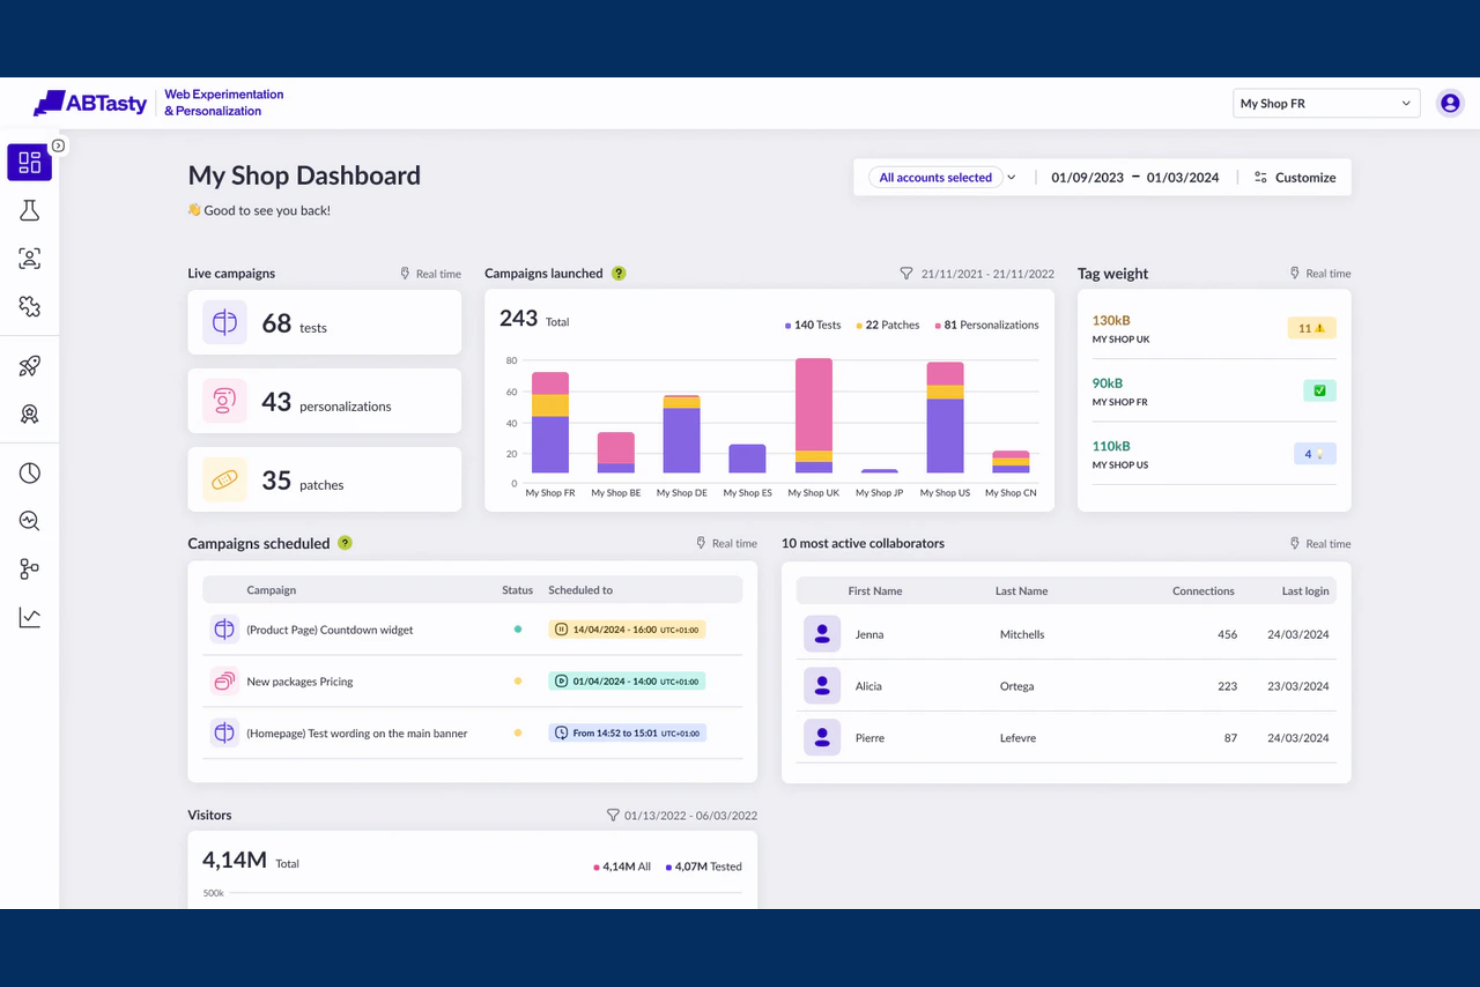
Task: Click the end date 01/03/2024
Action: pos(1183,177)
